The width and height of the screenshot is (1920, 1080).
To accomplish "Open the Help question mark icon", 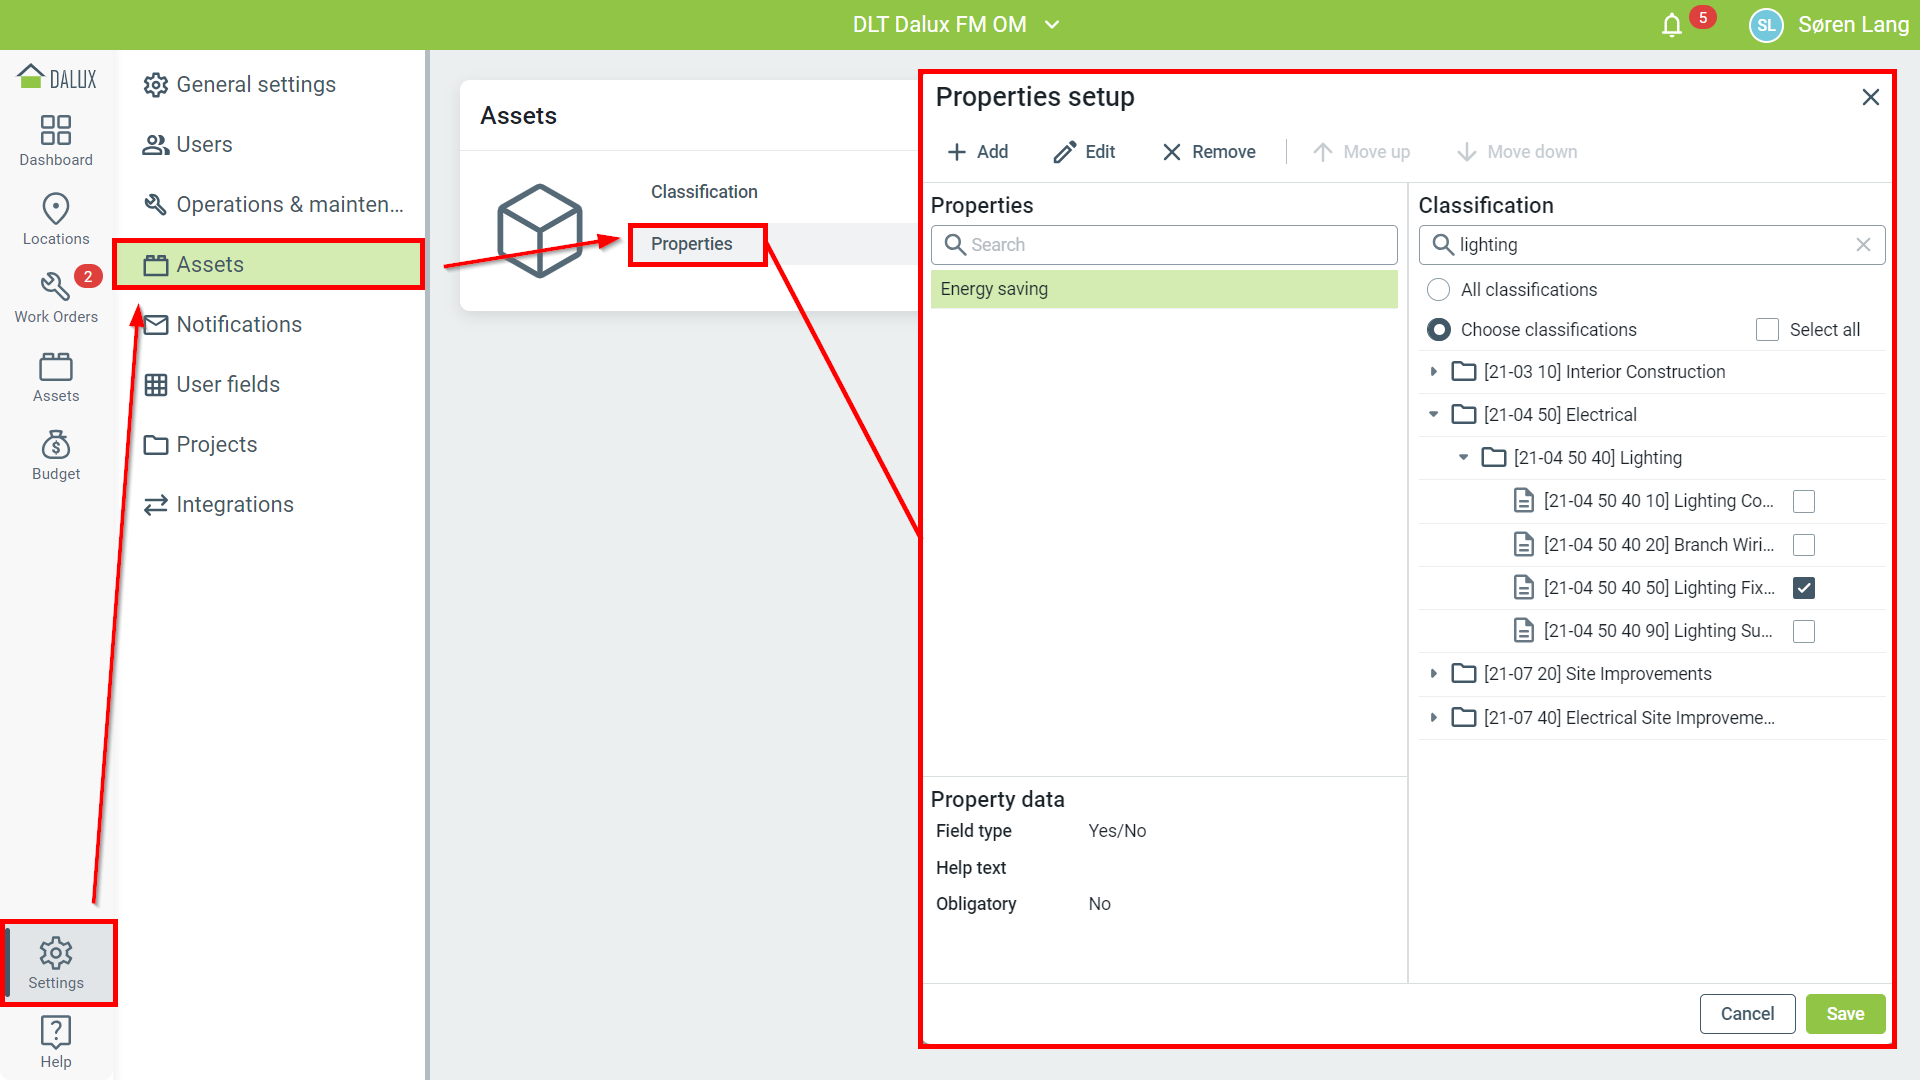I will tap(56, 1032).
